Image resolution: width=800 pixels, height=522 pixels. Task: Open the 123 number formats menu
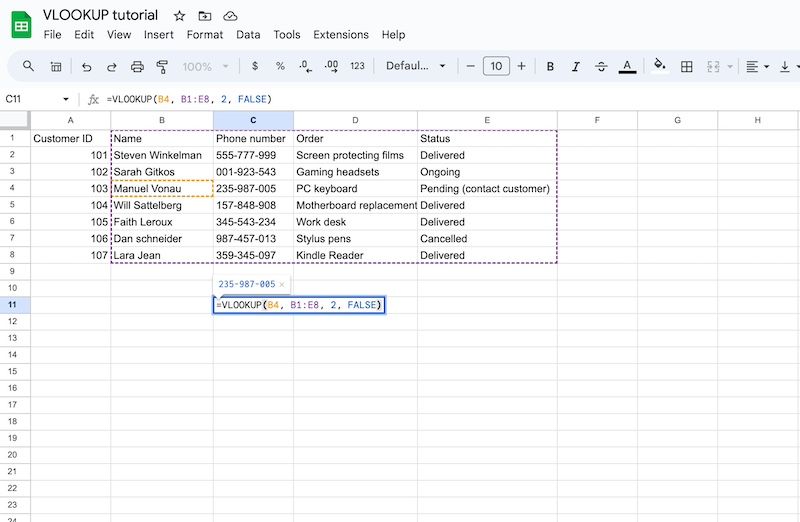357,66
